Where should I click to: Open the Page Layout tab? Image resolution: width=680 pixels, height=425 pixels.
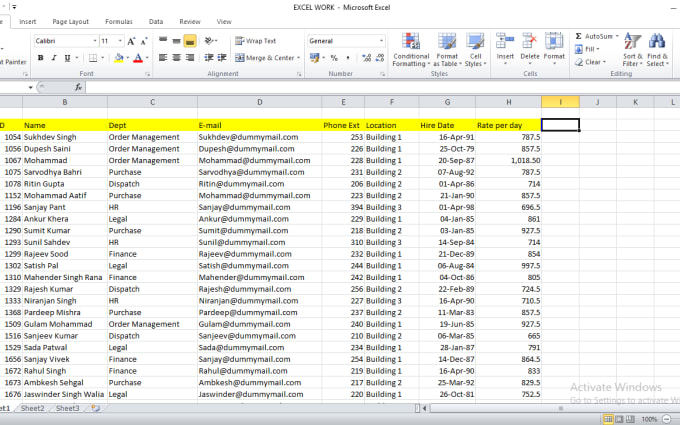[x=70, y=22]
